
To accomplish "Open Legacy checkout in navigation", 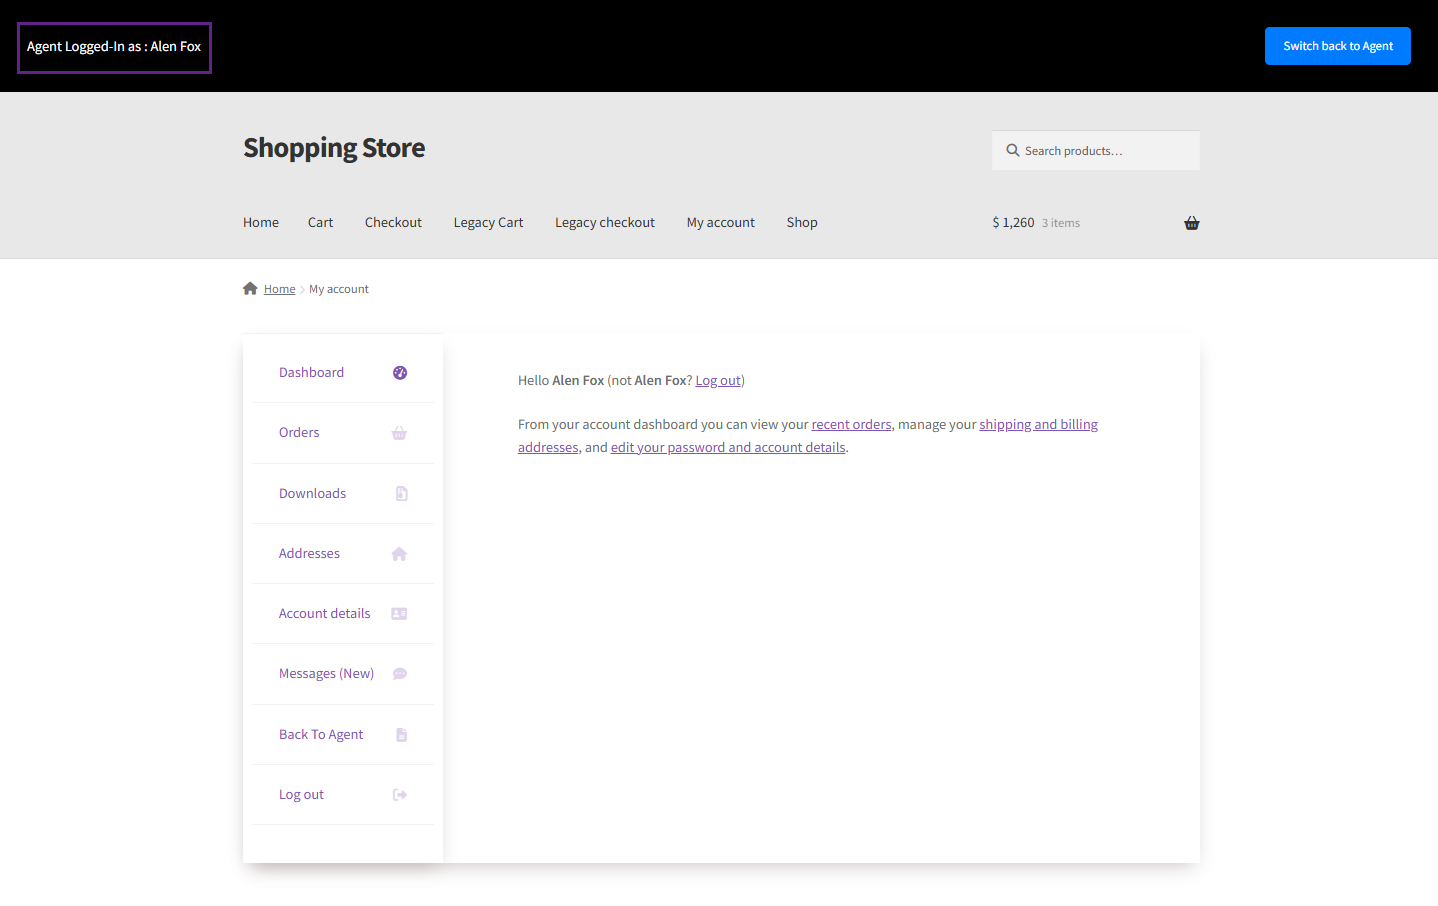I will pyautogui.click(x=605, y=222).
